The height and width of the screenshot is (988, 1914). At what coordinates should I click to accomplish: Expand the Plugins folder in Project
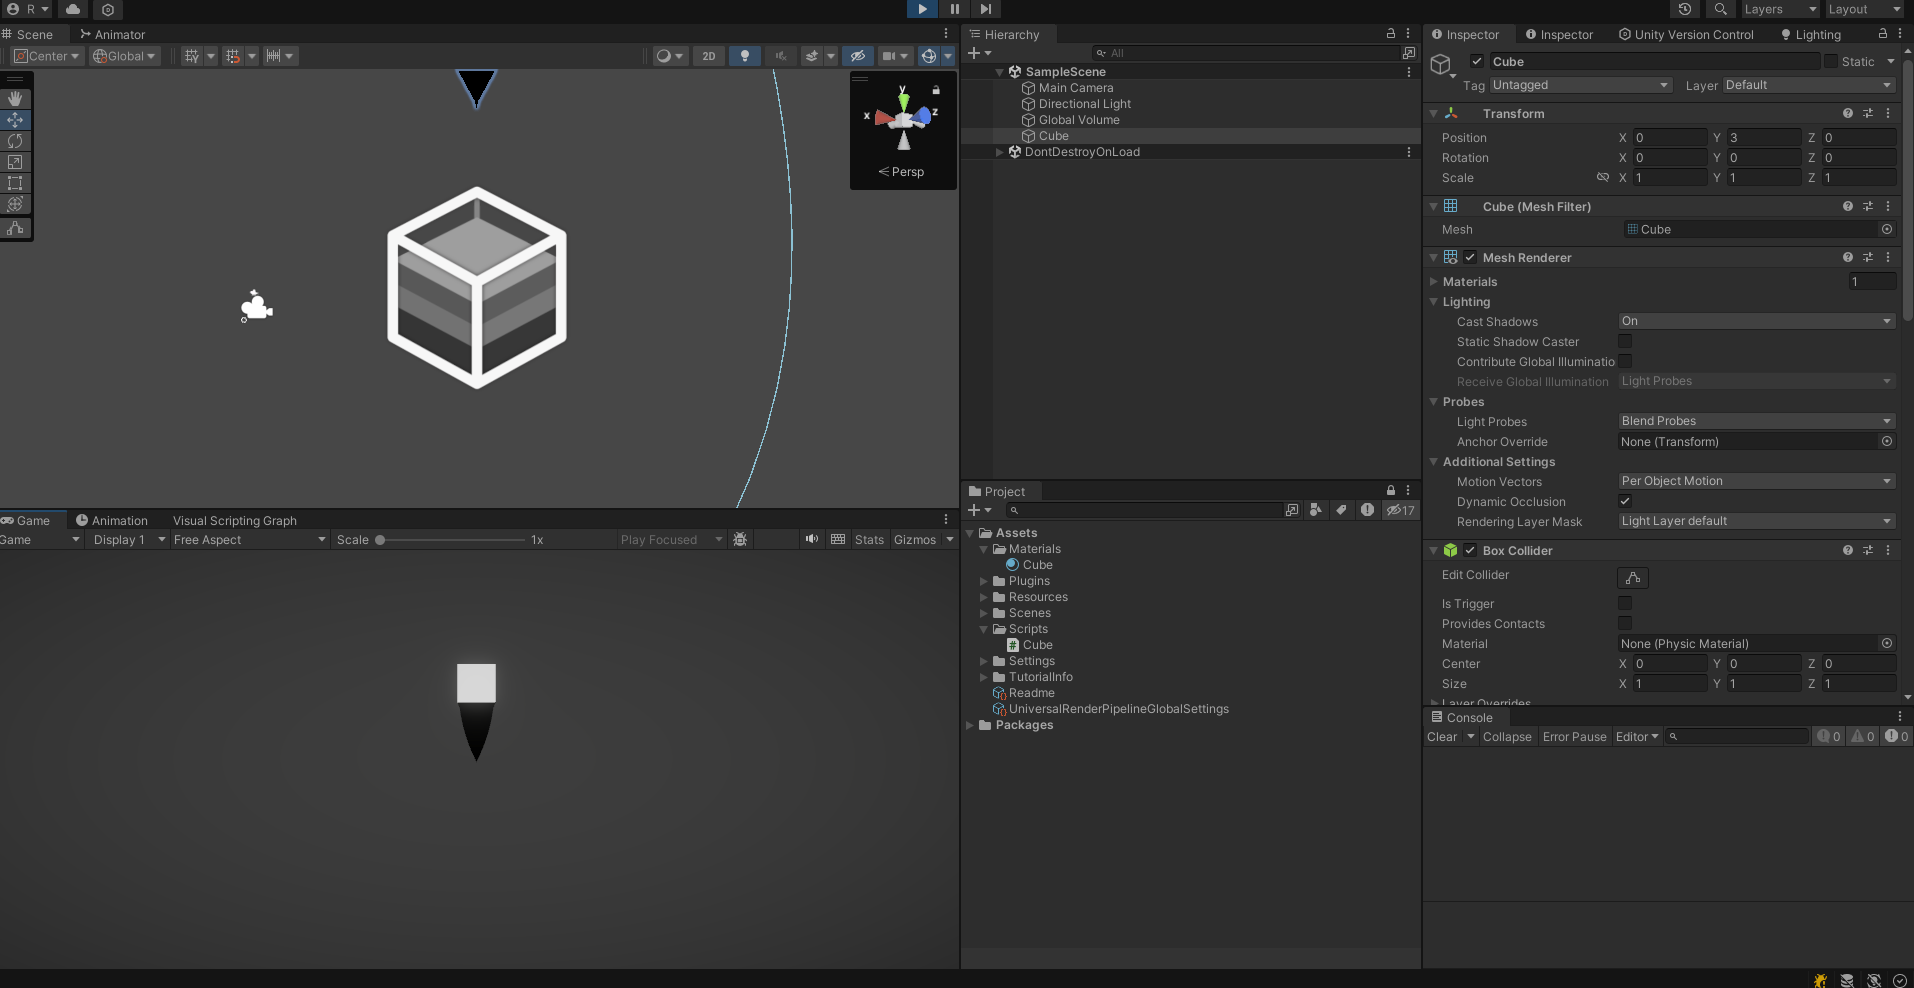coord(984,581)
